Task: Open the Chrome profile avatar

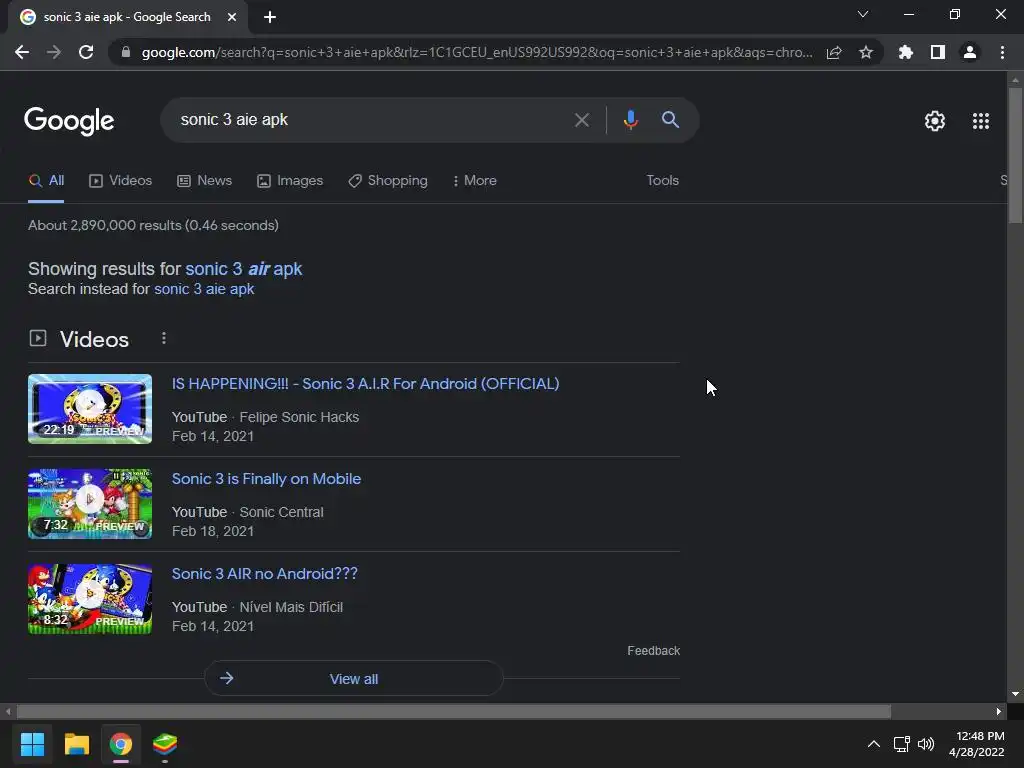Action: pos(970,52)
